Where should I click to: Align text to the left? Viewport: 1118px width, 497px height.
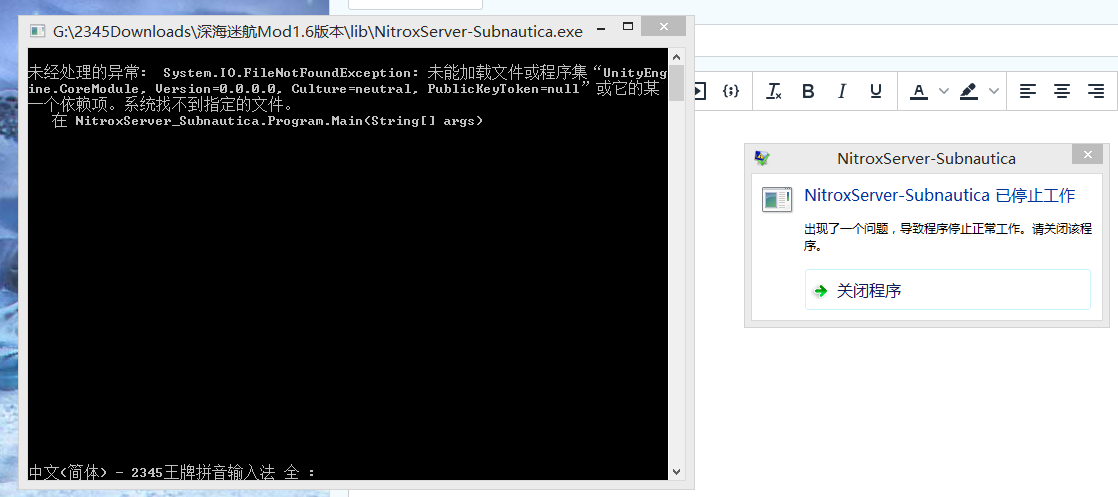point(1027,91)
